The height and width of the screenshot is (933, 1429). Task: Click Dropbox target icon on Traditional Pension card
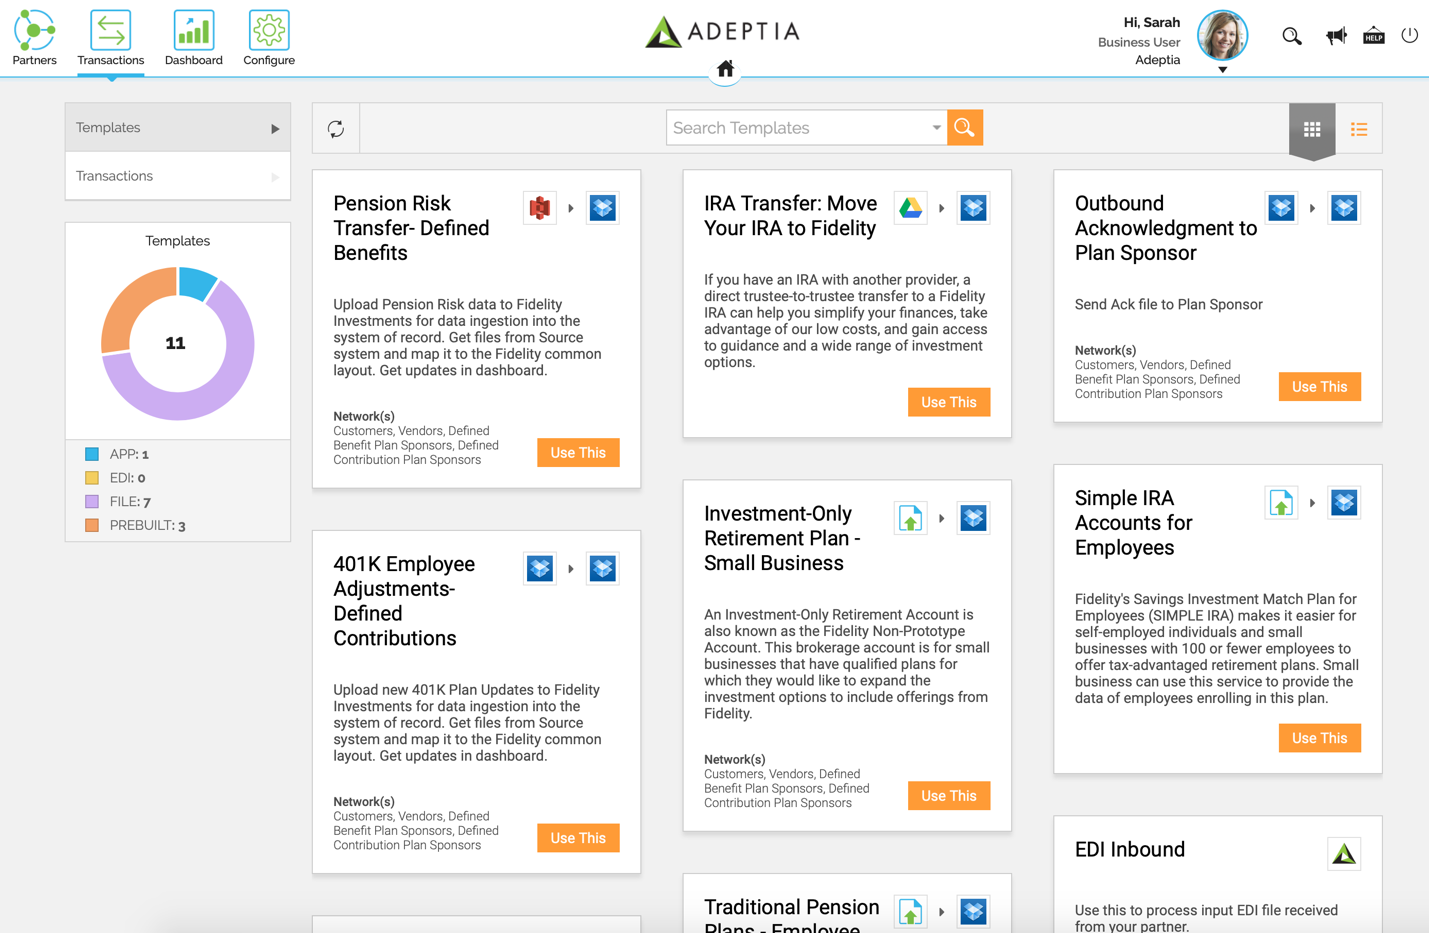pyautogui.click(x=973, y=912)
